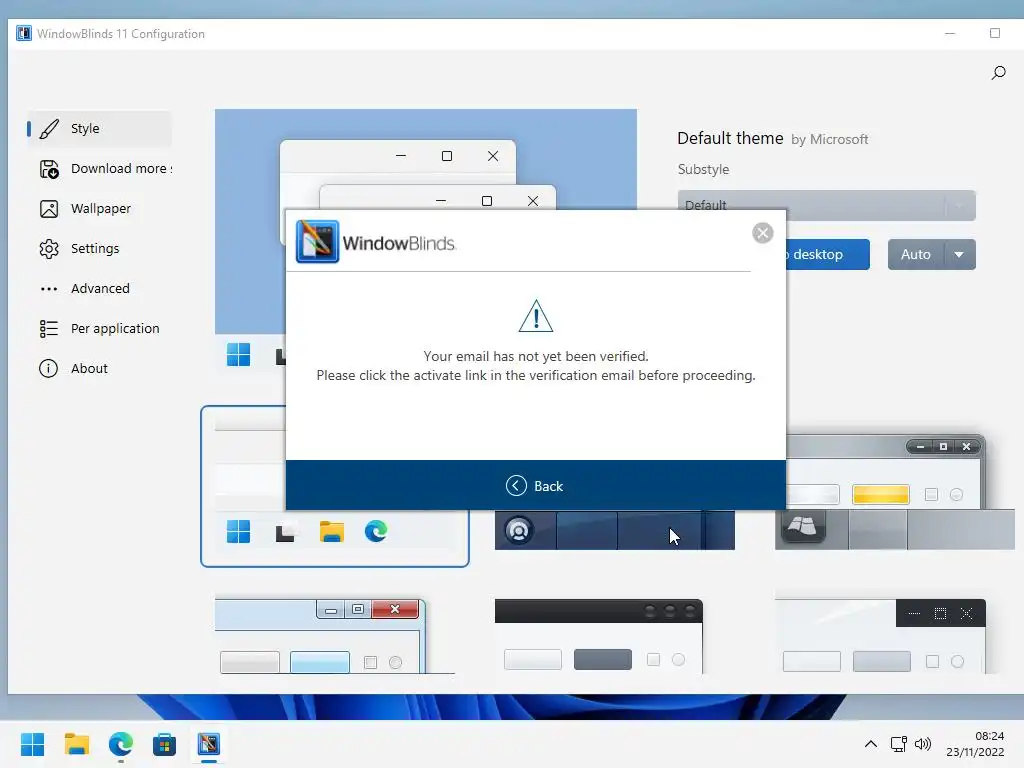Click the warning triangle icon
Screen dimensions: 1024x768
(x=536, y=316)
